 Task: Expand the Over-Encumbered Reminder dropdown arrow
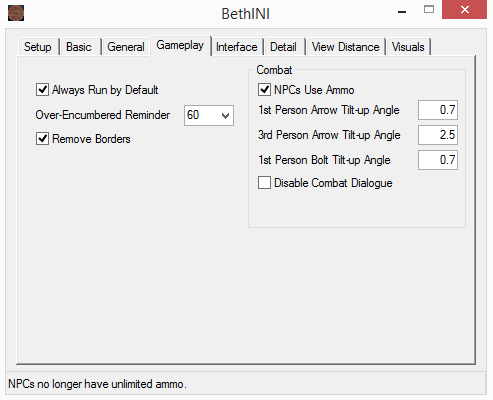(x=225, y=116)
